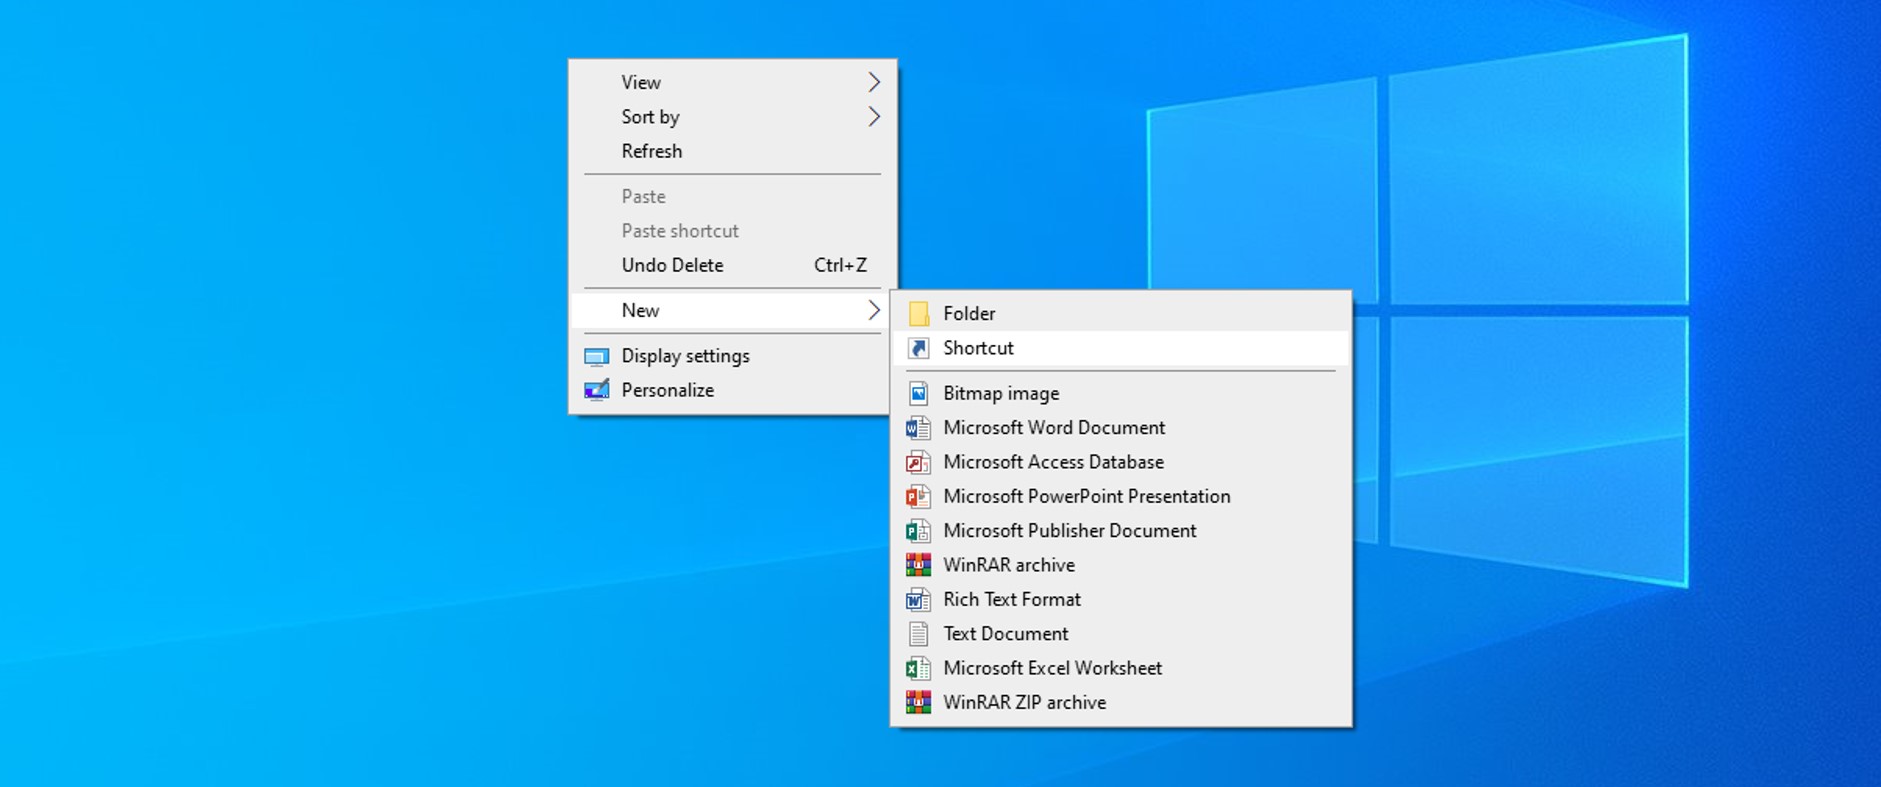Screen dimensions: 1881x787
Task: Click the Microsoft Excel Worksheet icon
Action: tap(918, 668)
